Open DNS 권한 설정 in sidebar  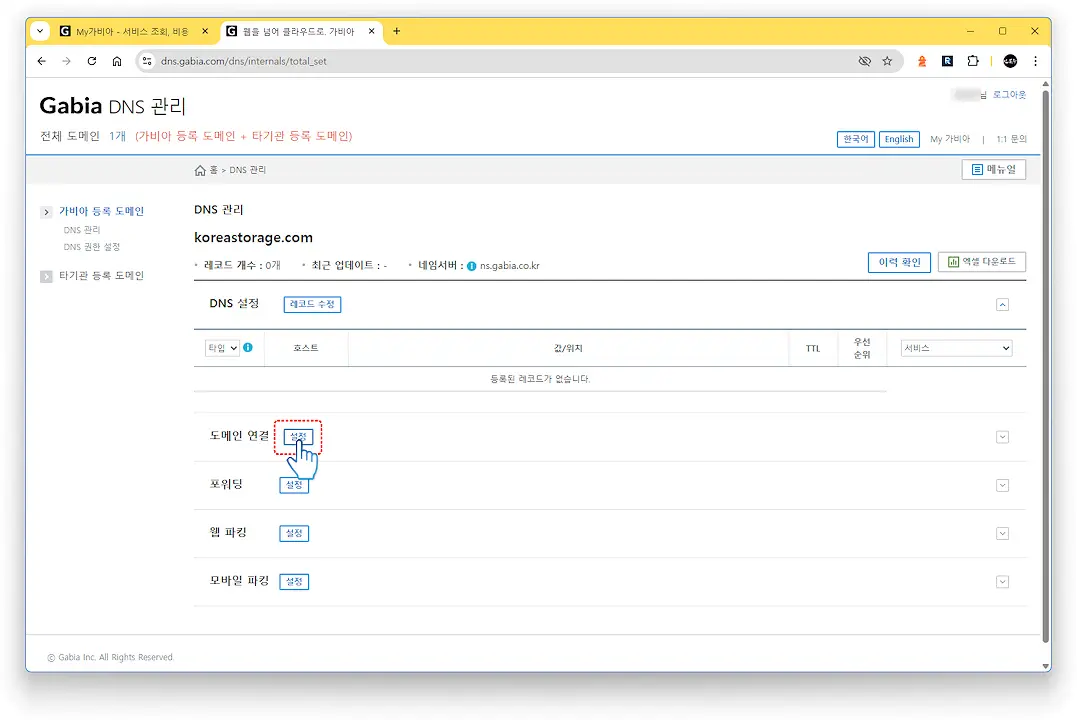click(91, 247)
